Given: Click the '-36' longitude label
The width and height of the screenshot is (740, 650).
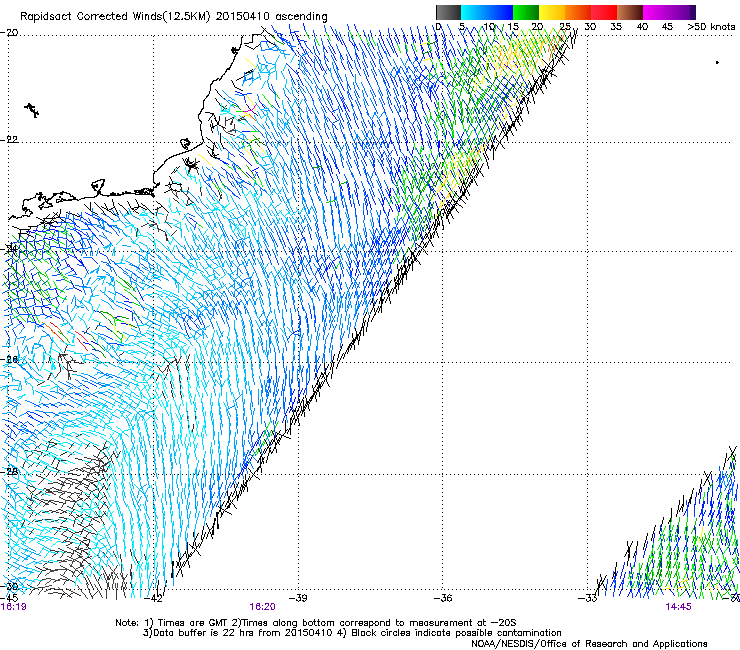Looking at the screenshot, I should point(443,598).
